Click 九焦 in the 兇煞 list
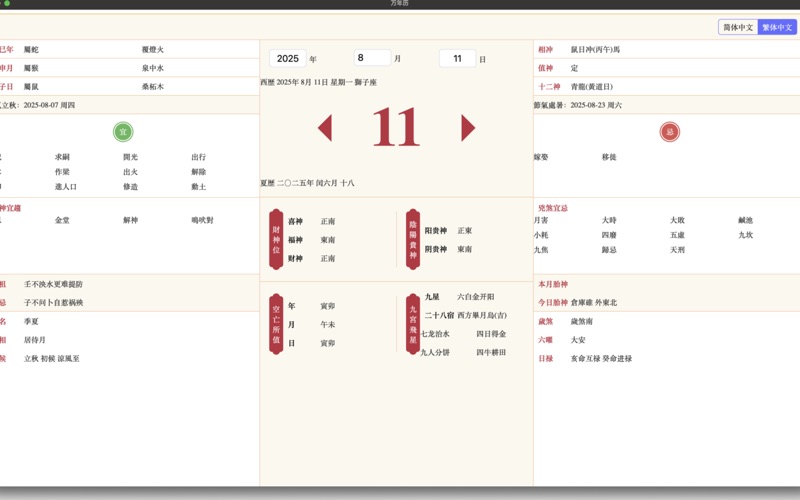The height and width of the screenshot is (500, 800). (541, 250)
